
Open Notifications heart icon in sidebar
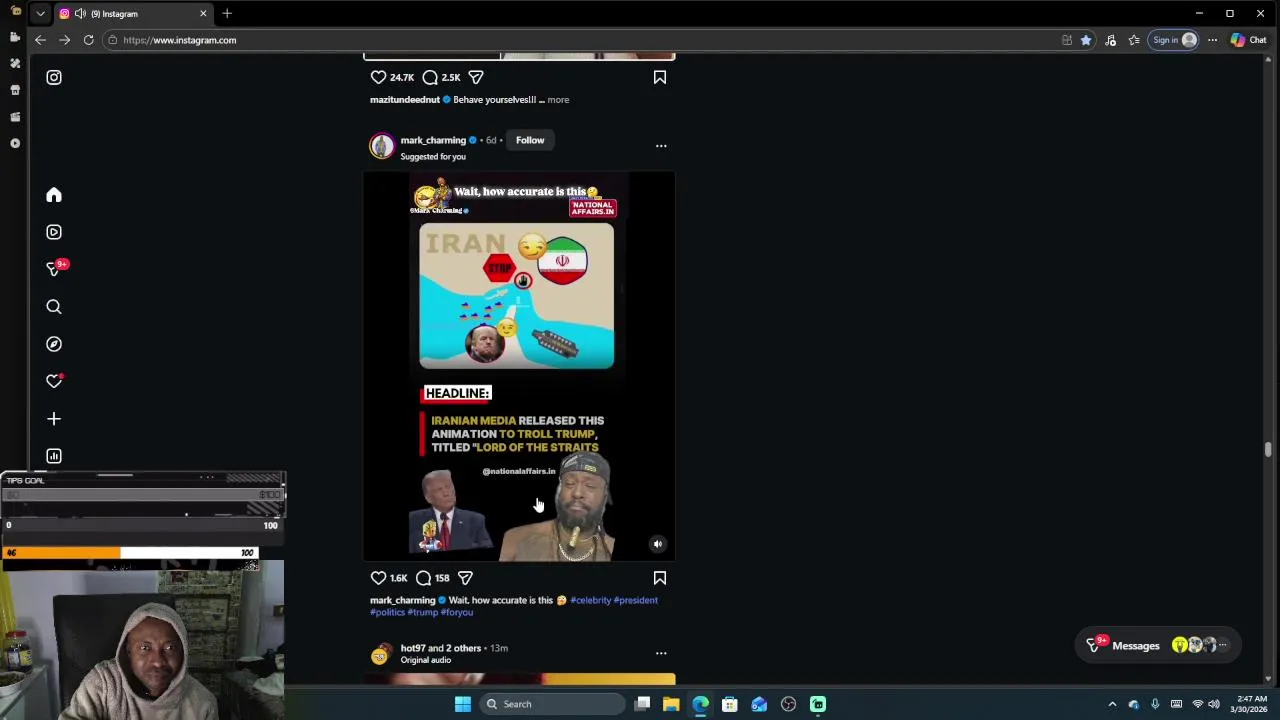[x=54, y=381]
